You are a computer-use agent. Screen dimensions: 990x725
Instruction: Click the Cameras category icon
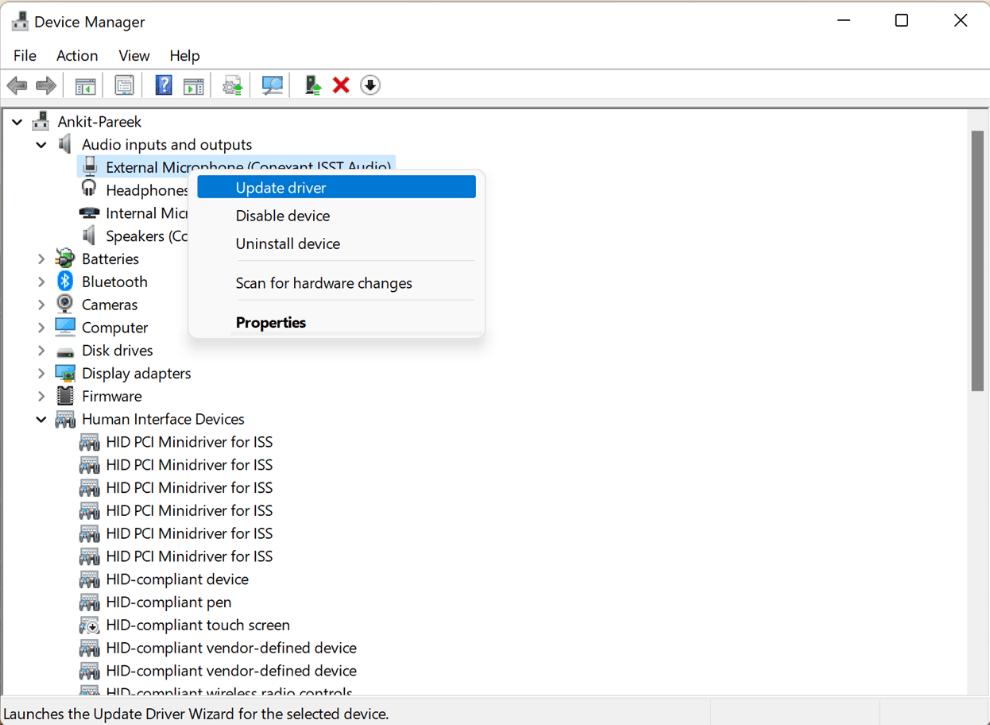pos(65,304)
